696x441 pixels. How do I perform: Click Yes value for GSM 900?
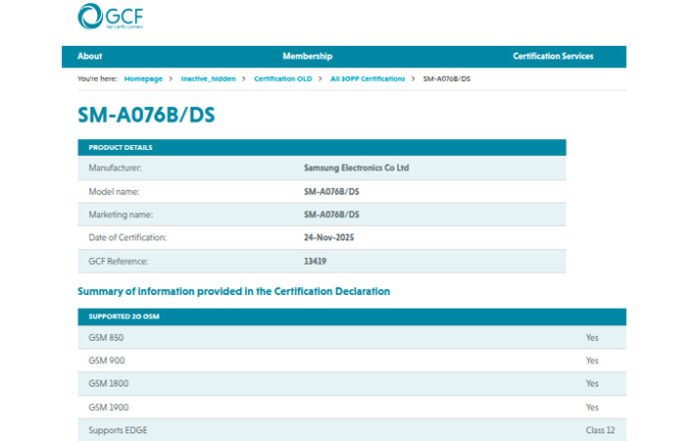click(592, 361)
